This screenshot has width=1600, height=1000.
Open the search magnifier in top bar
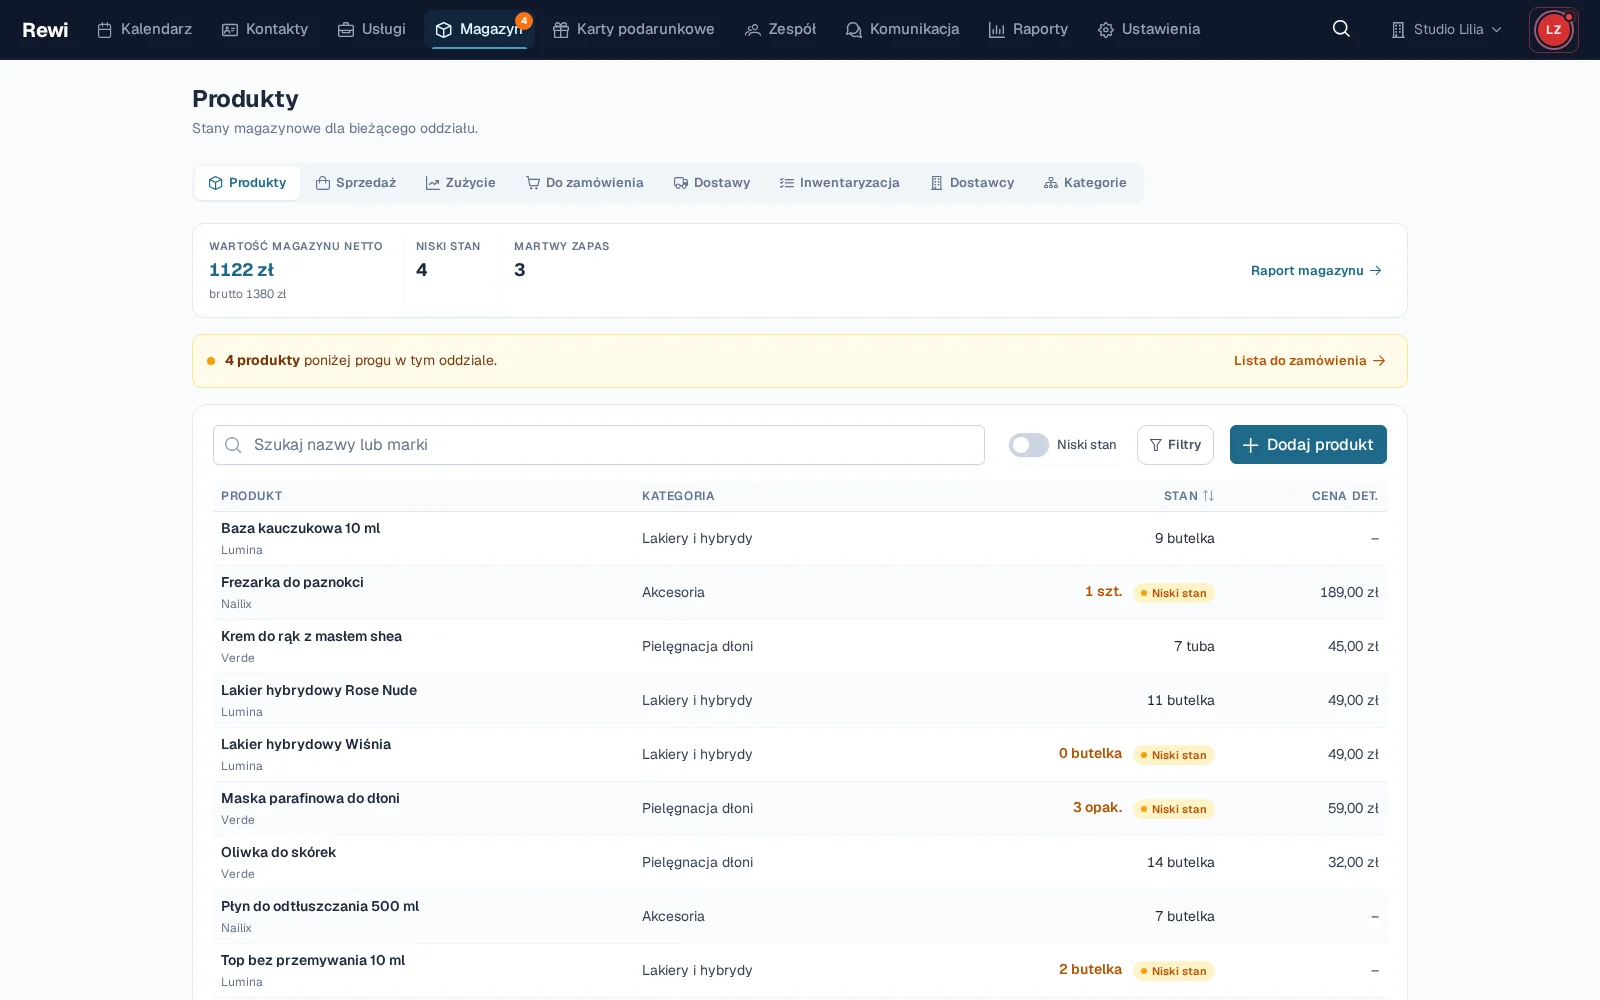(1341, 29)
